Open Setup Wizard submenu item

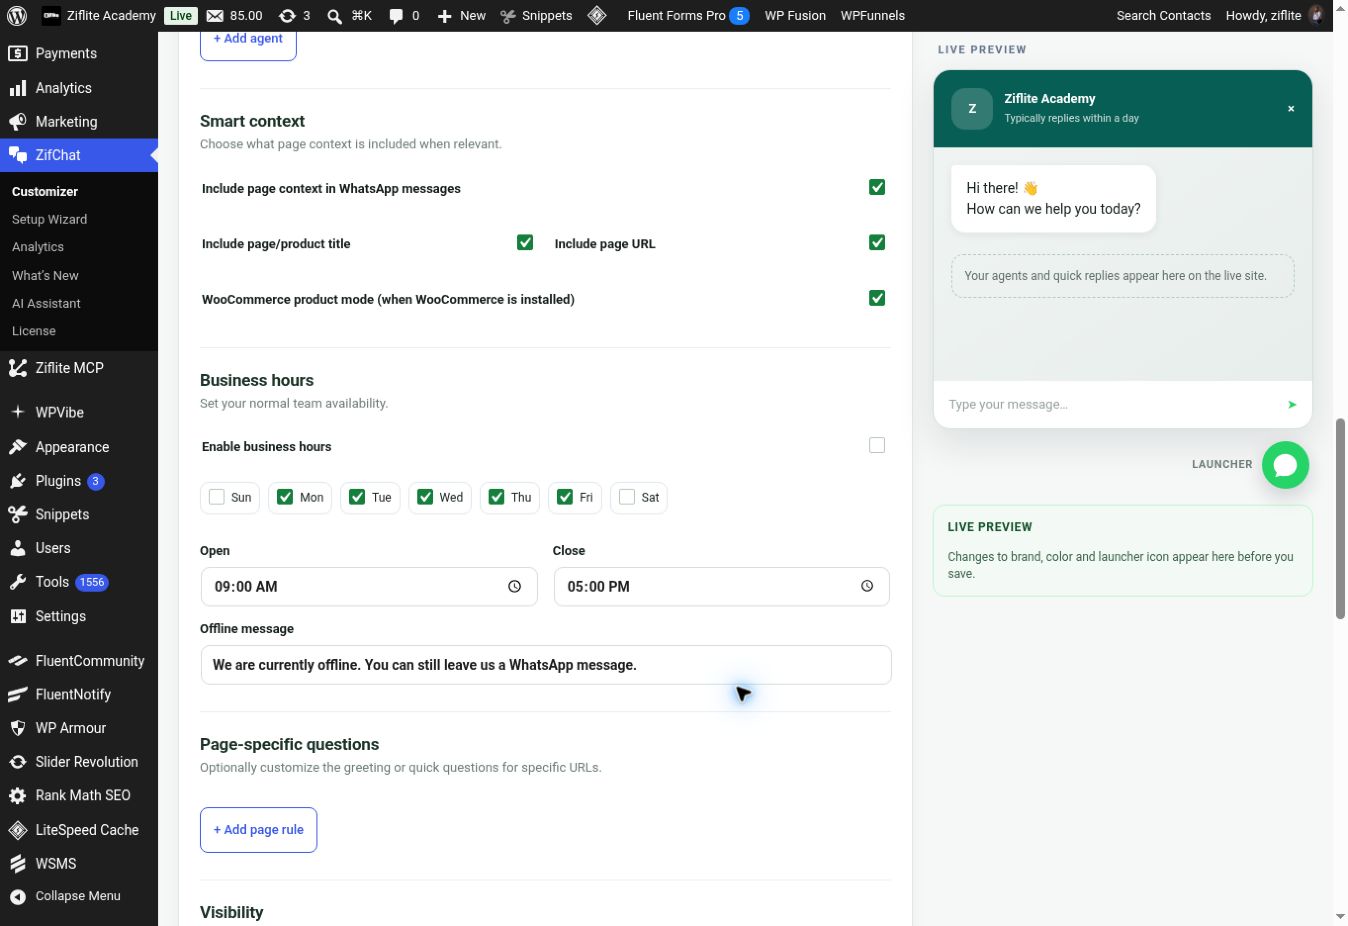pos(49,219)
